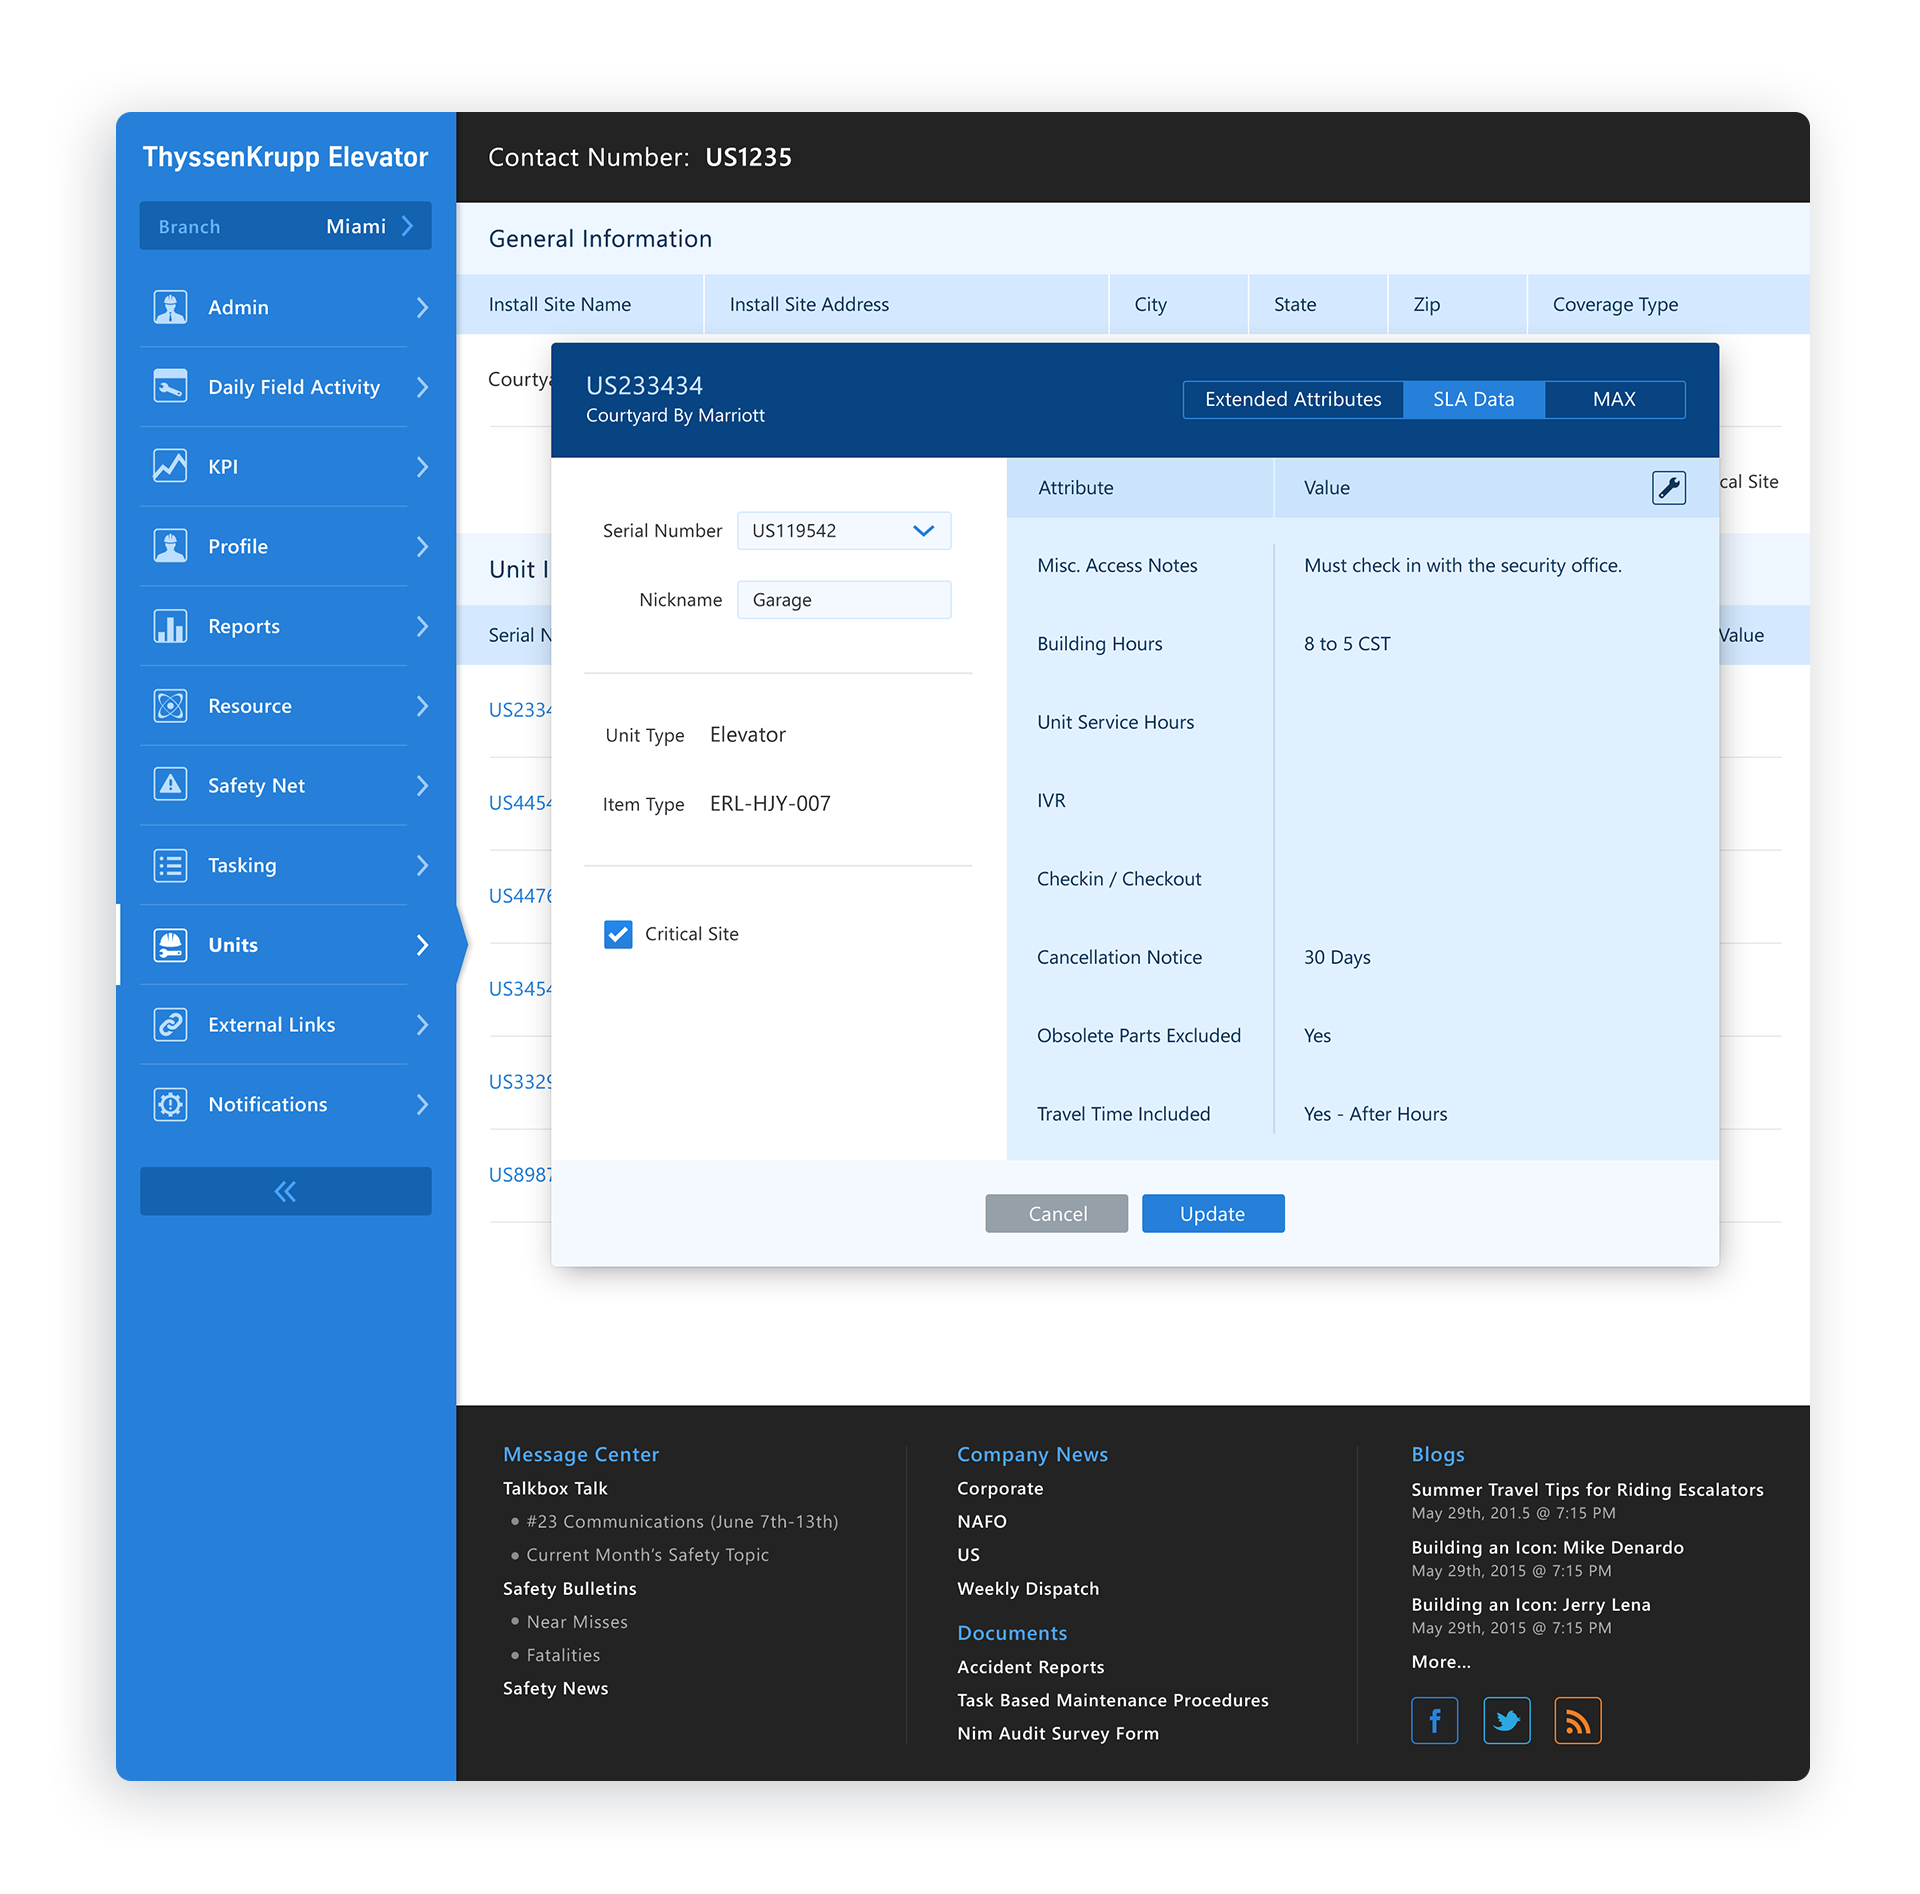The height and width of the screenshot is (1894, 1920).
Task: Switch to the Extended Attributes tab
Action: (x=1293, y=399)
